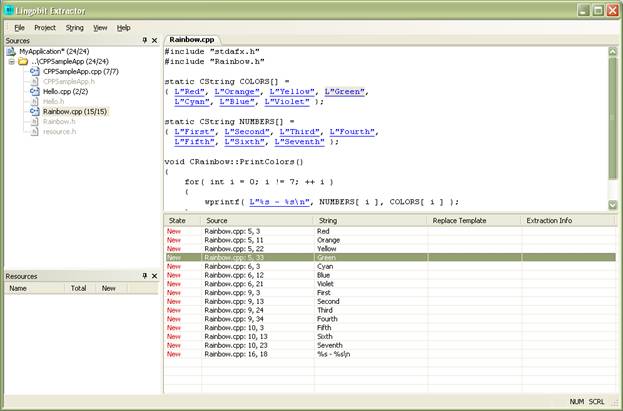Click the Name column in Resources

[34, 288]
